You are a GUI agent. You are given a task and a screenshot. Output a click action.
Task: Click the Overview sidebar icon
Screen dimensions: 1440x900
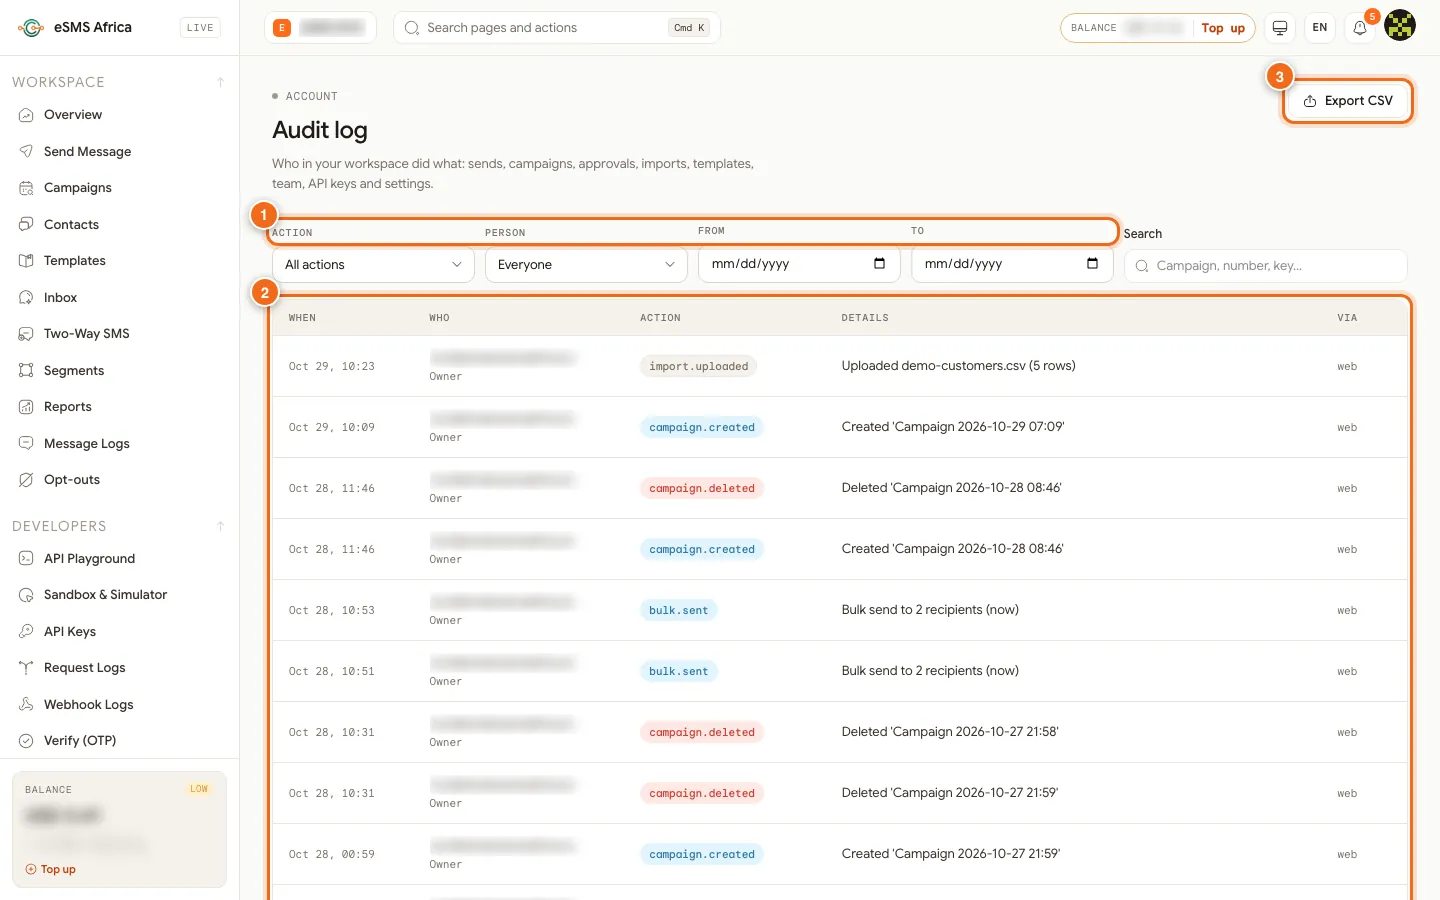(26, 115)
